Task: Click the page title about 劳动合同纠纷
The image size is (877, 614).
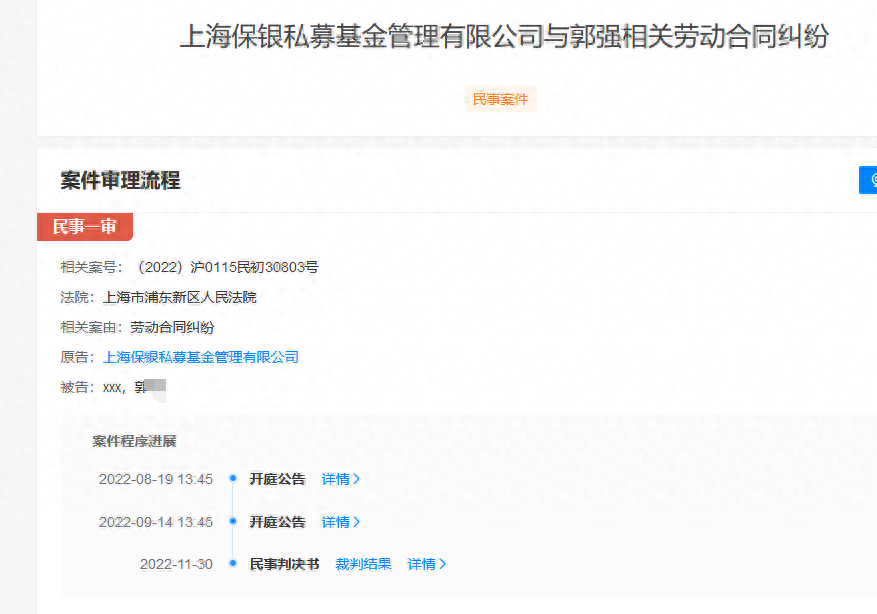Action: pyautogui.click(x=504, y=36)
